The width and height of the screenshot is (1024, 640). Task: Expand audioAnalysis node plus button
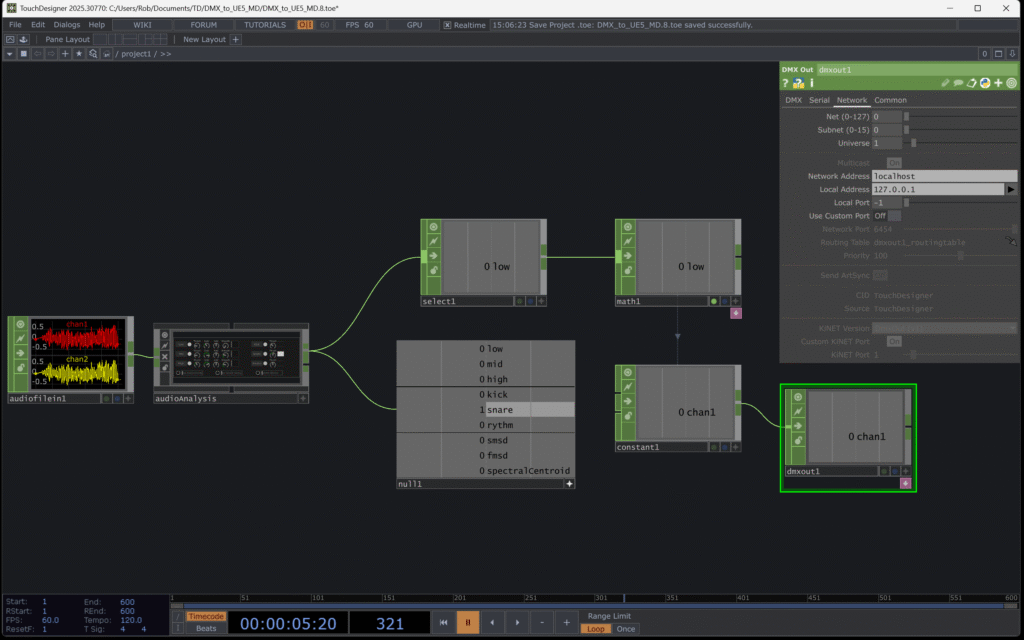[x=303, y=398]
